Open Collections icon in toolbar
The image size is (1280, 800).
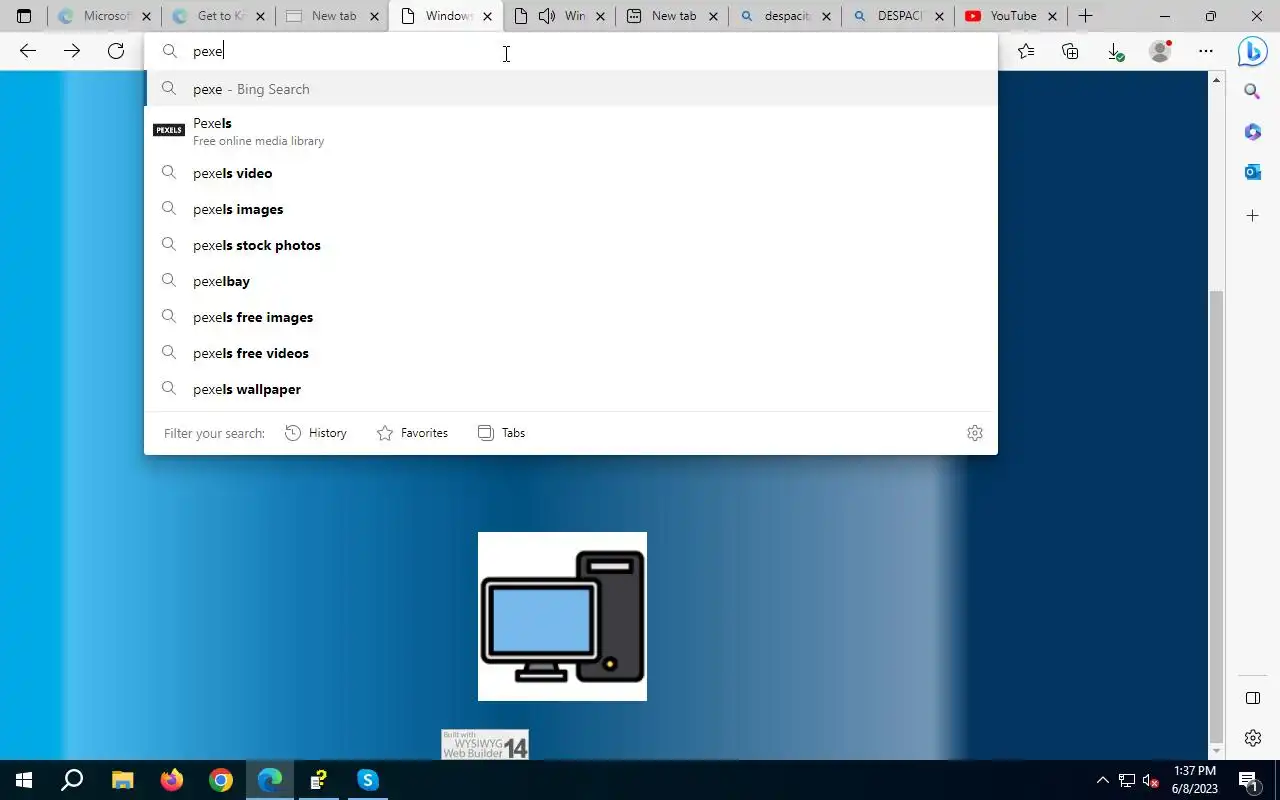pos(1070,51)
